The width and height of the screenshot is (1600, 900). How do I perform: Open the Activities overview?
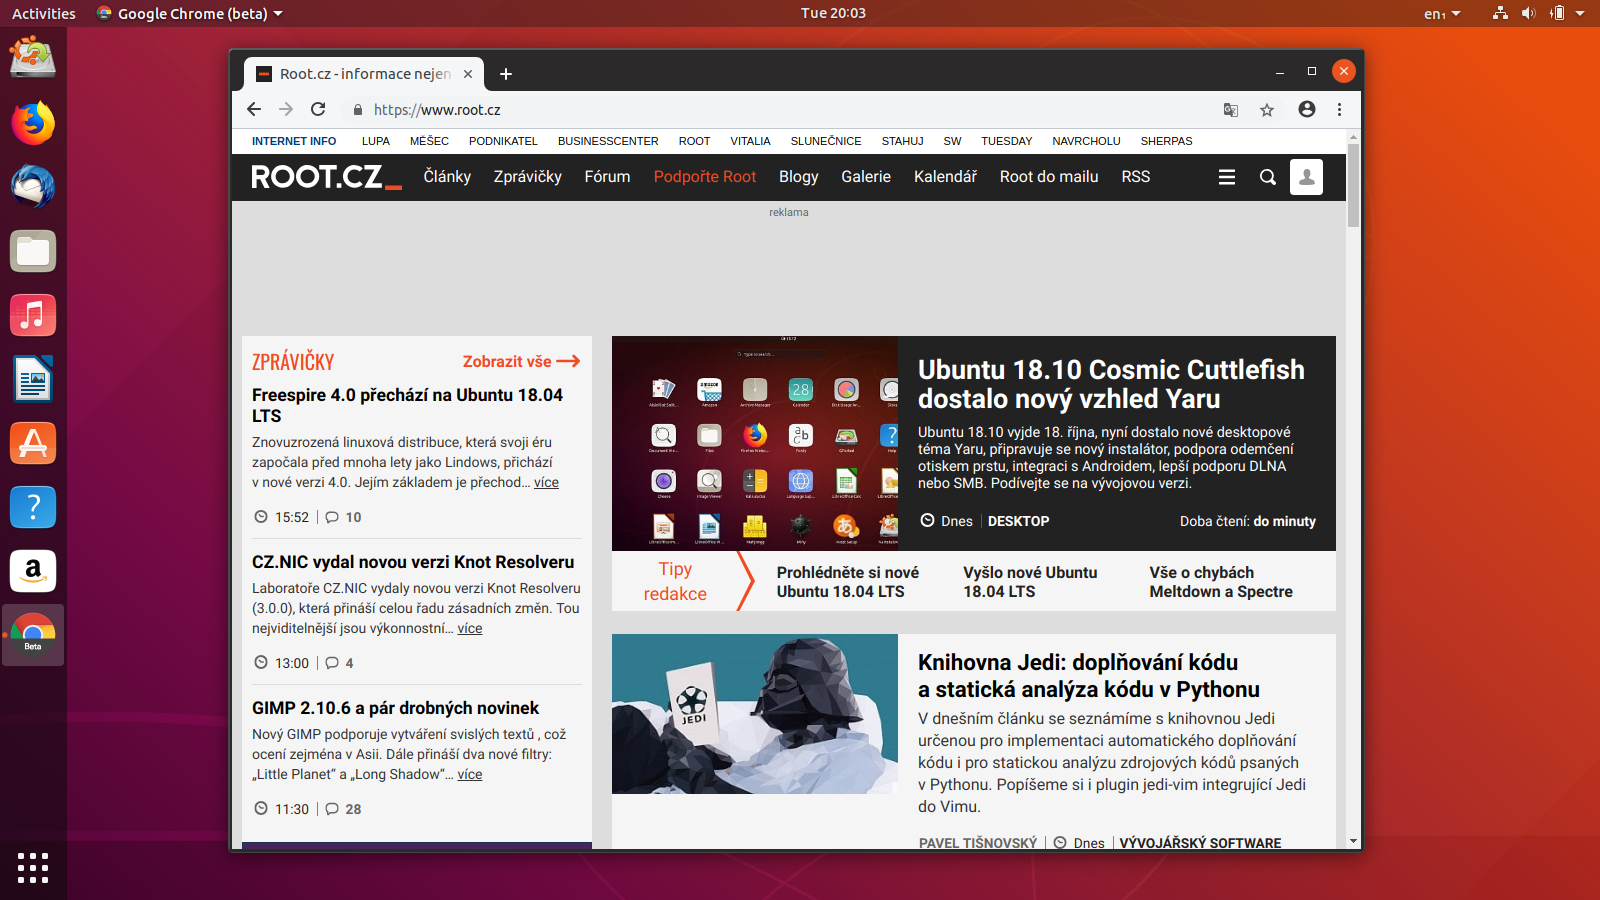click(x=44, y=13)
